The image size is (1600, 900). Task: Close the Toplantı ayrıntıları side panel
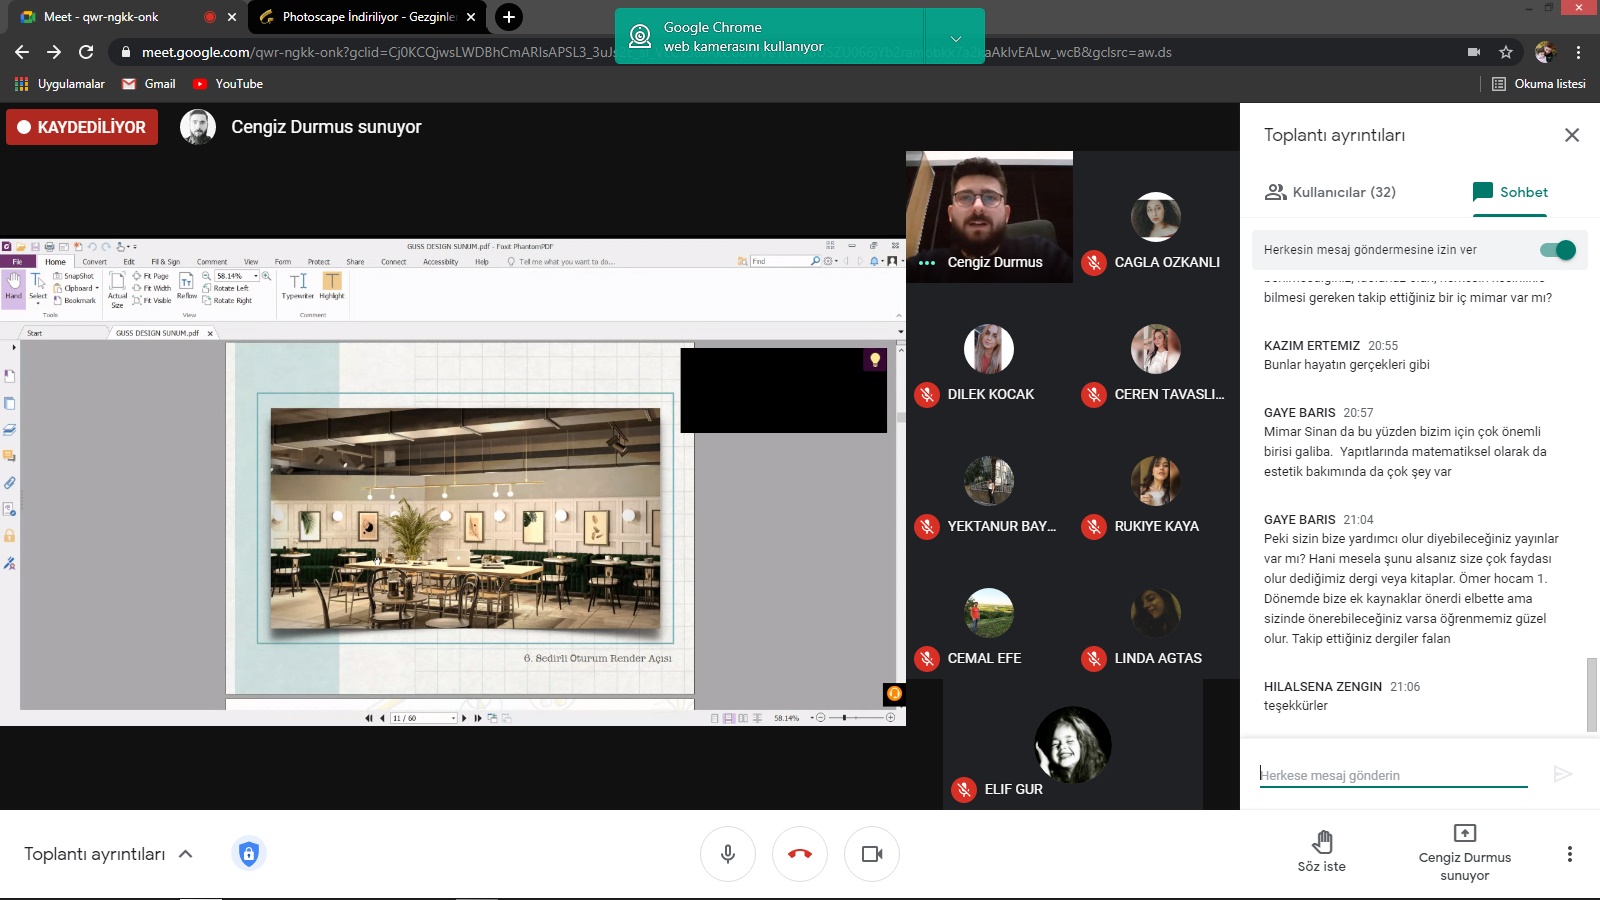click(1571, 135)
